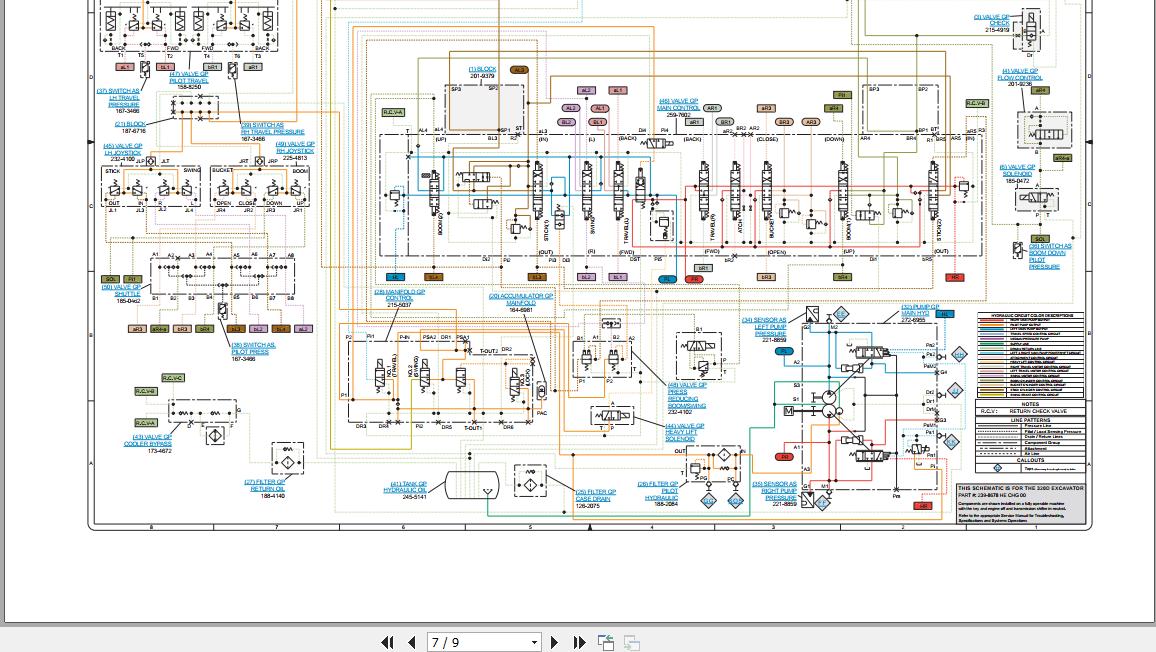
Task: Open the Valve GP Flow Control link
Action: pyautogui.click(x=1020, y=74)
